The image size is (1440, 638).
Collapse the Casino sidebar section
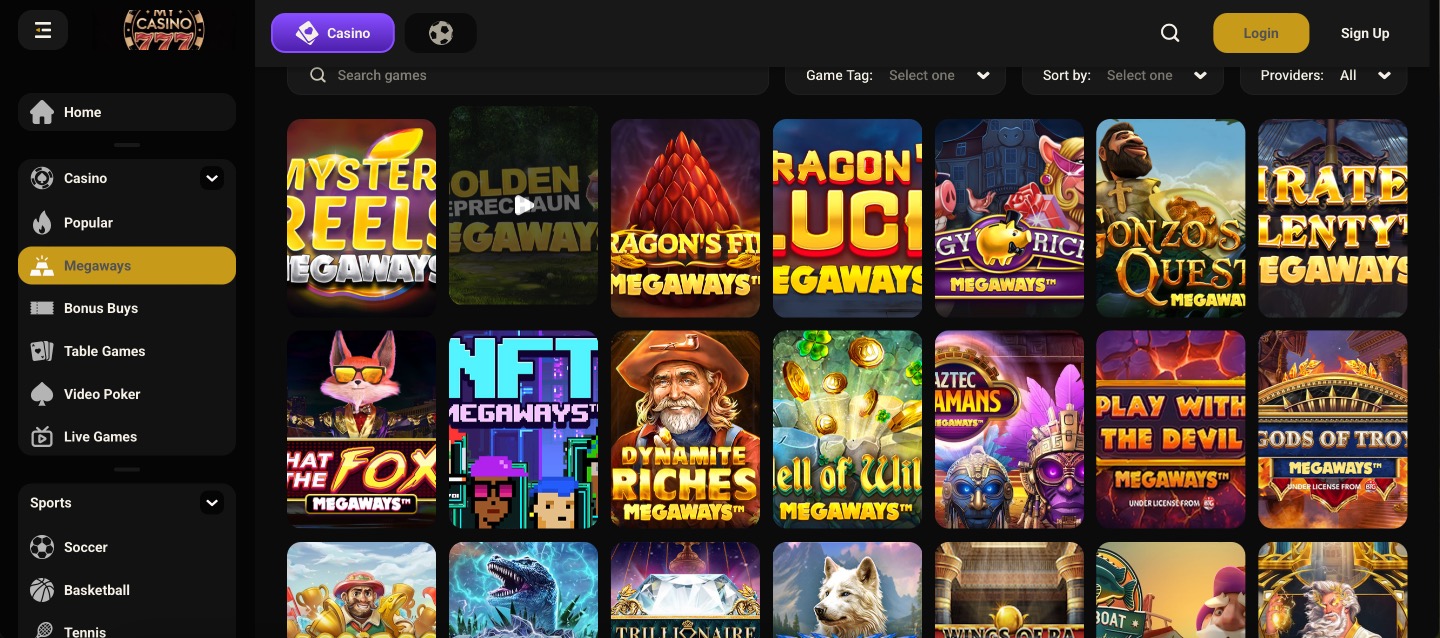pyautogui.click(x=212, y=178)
